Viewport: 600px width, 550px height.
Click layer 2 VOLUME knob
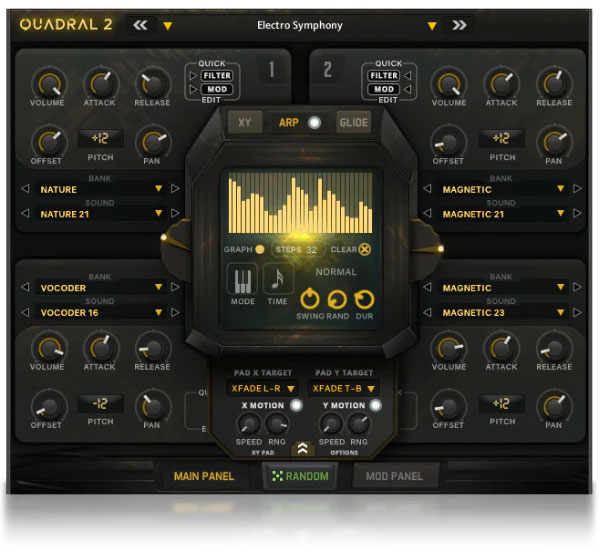pyautogui.click(x=448, y=83)
